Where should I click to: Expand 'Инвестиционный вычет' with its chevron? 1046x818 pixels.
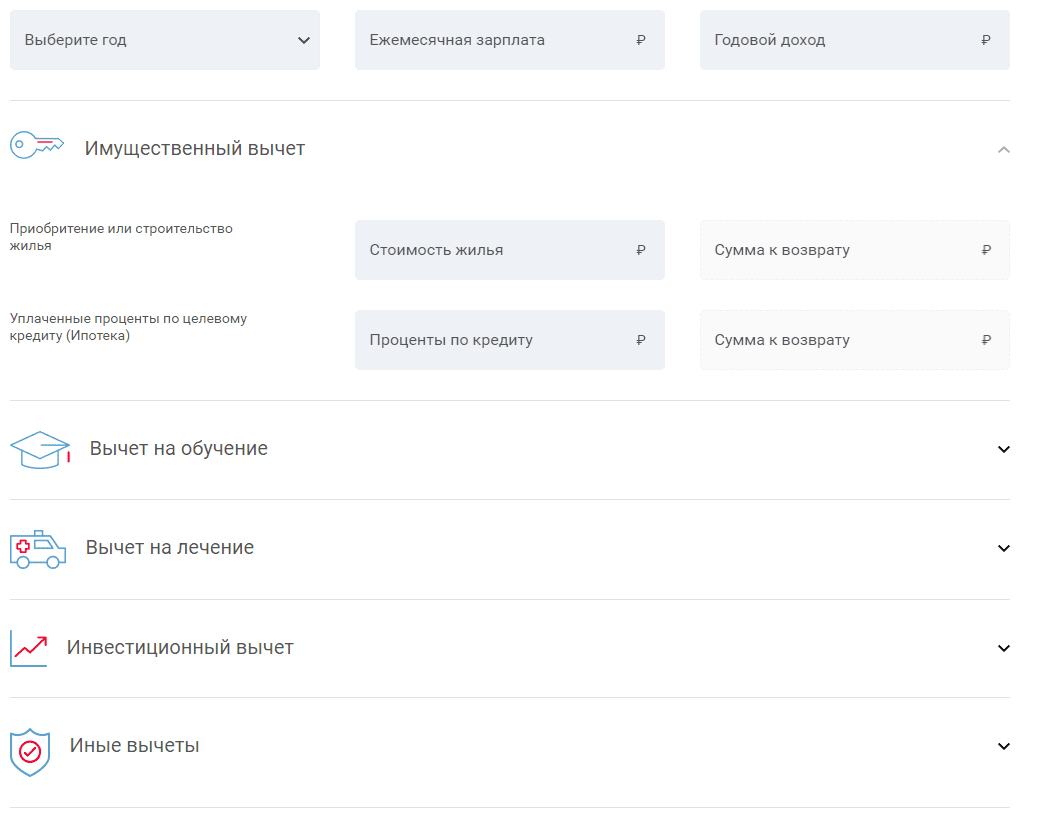pyautogui.click(x=1004, y=648)
